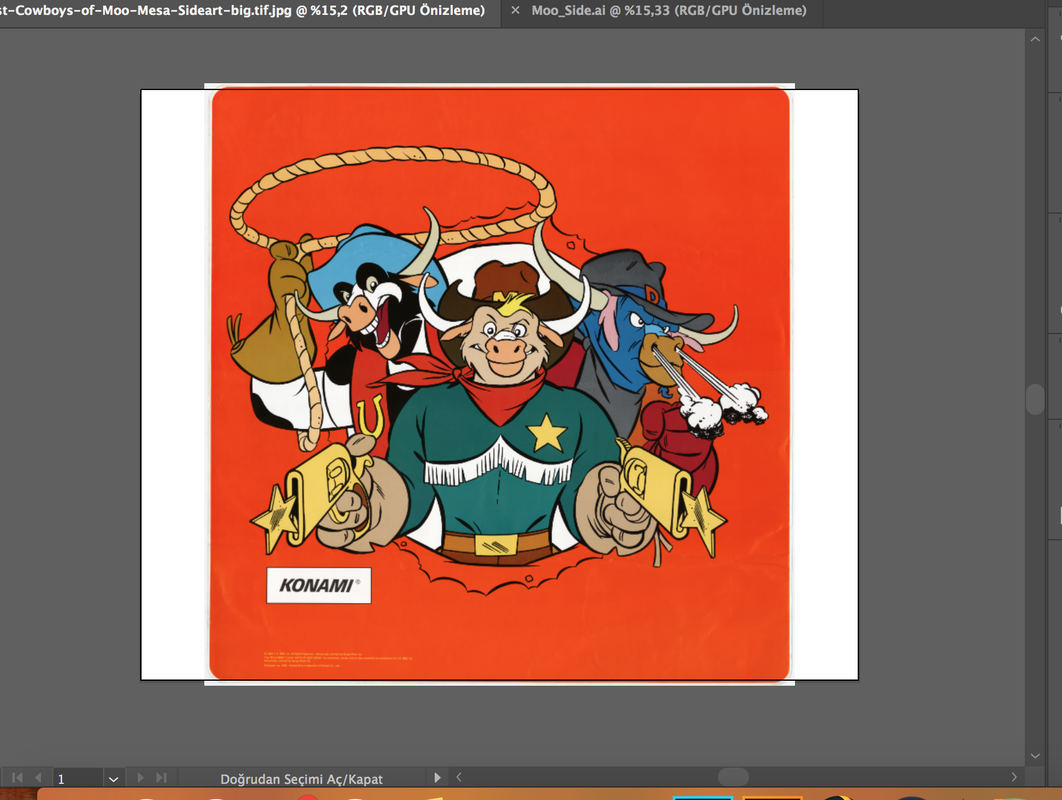Open the artboard number dropdown
The height and width of the screenshot is (800, 1062).
point(113,778)
